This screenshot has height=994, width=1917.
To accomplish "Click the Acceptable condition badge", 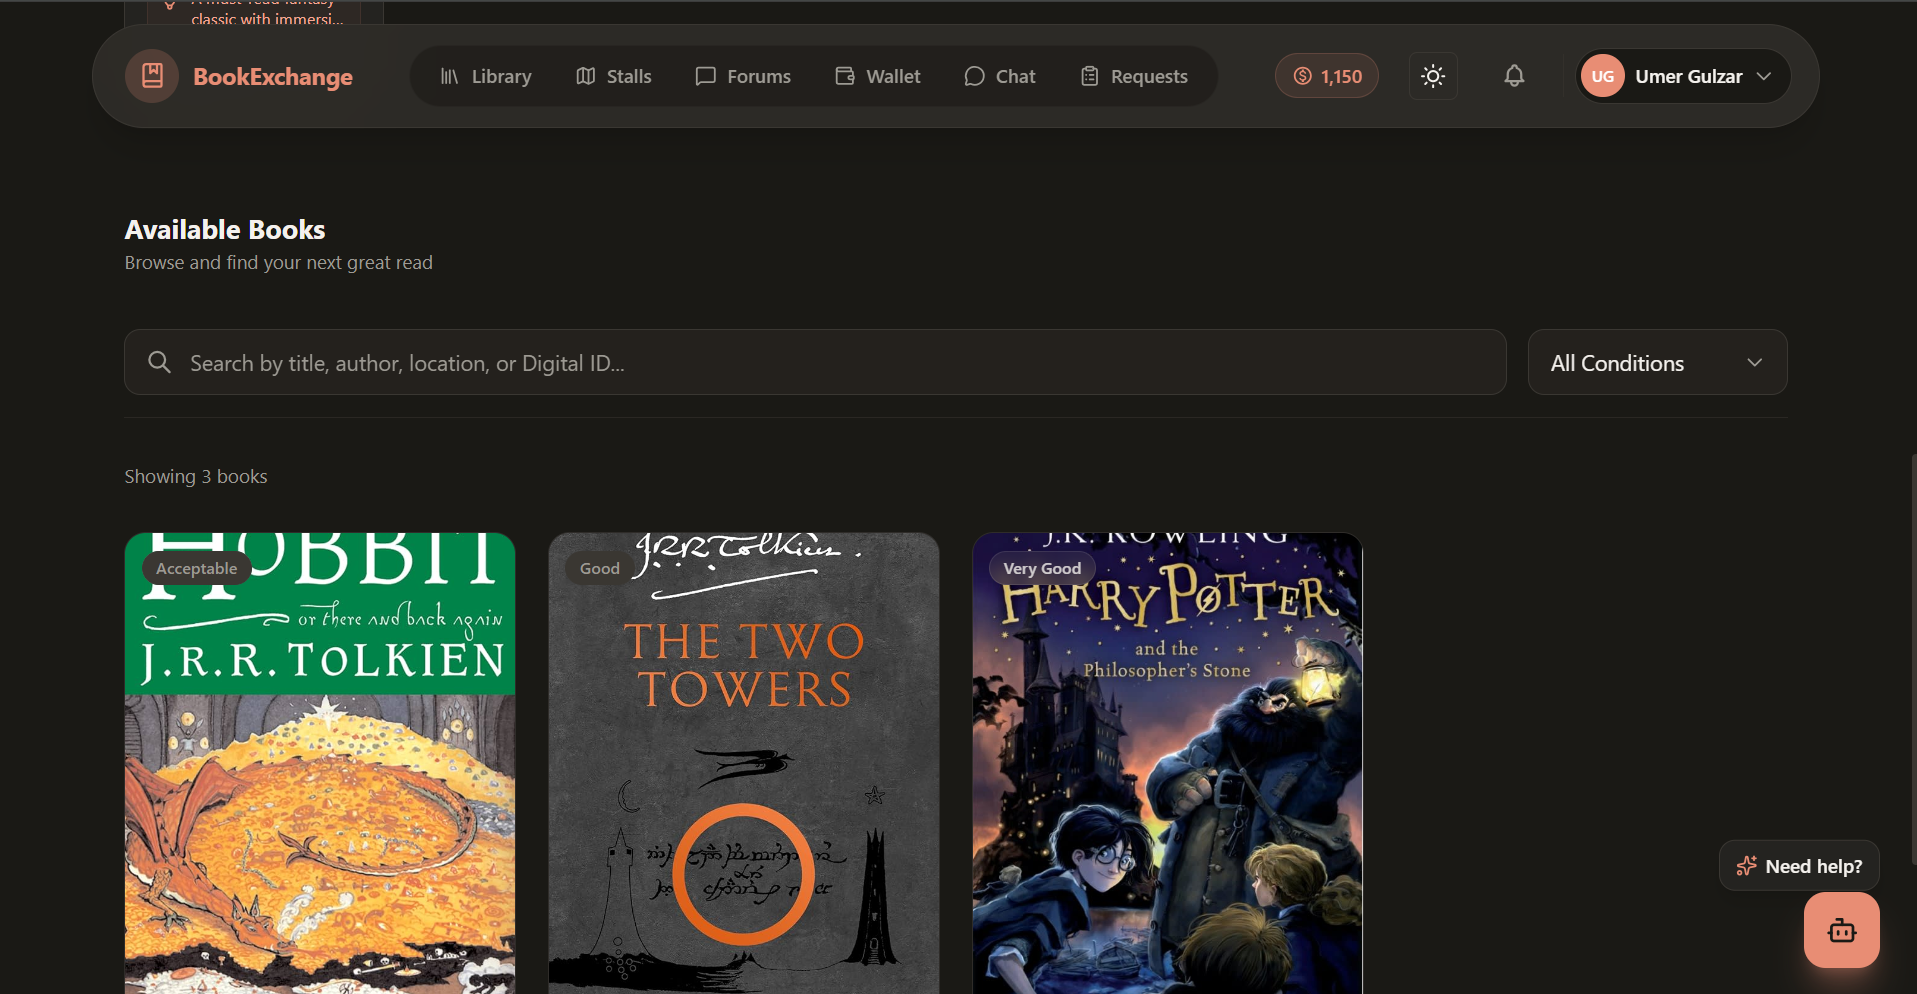I will (x=197, y=568).
